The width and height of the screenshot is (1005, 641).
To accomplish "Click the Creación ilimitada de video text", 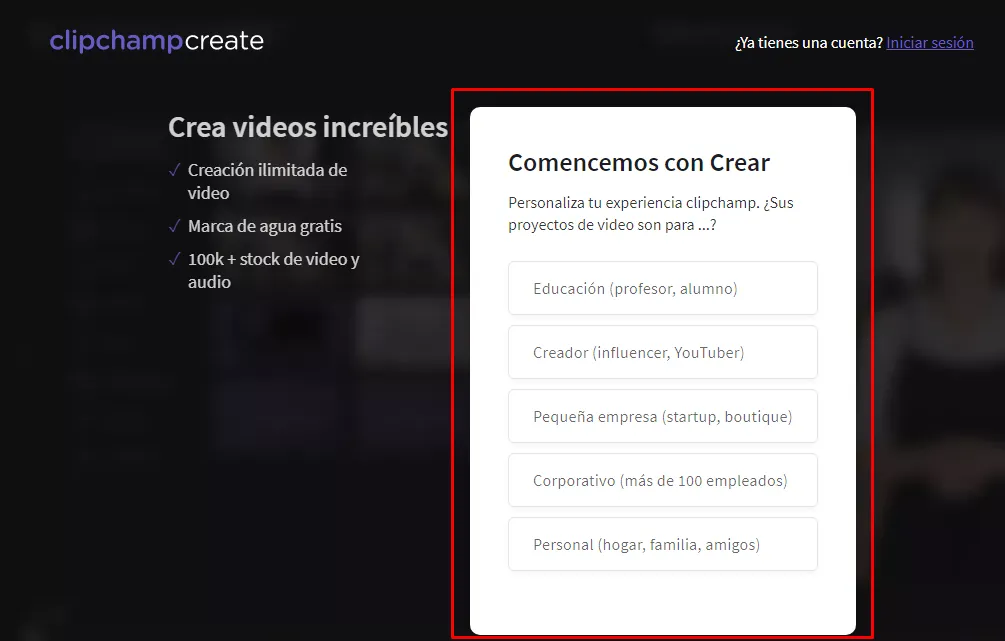I will click(x=267, y=181).
